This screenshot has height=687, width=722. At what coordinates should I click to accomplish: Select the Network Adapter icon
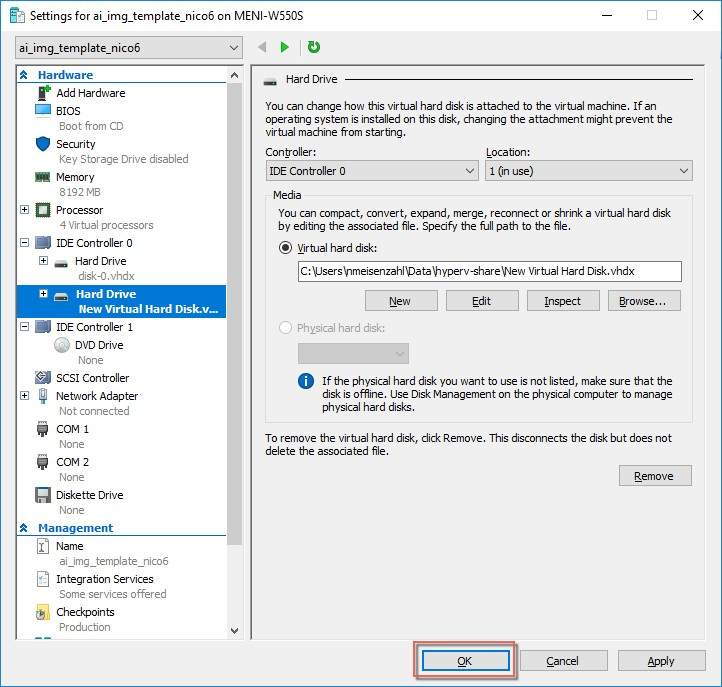pos(43,396)
